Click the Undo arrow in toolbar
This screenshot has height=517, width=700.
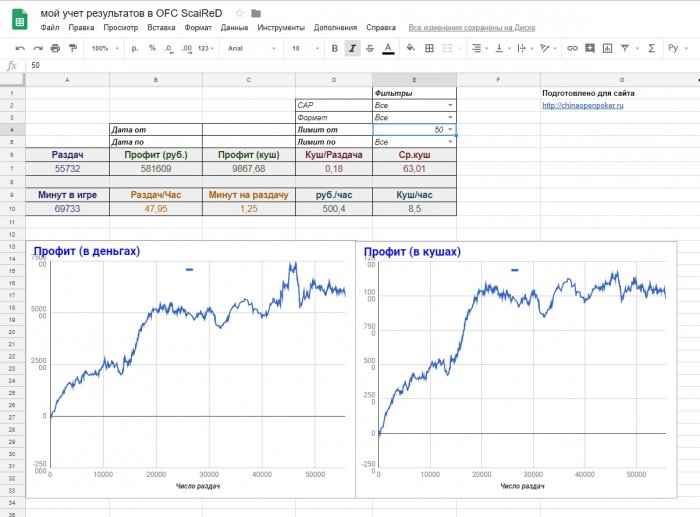(21, 47)
